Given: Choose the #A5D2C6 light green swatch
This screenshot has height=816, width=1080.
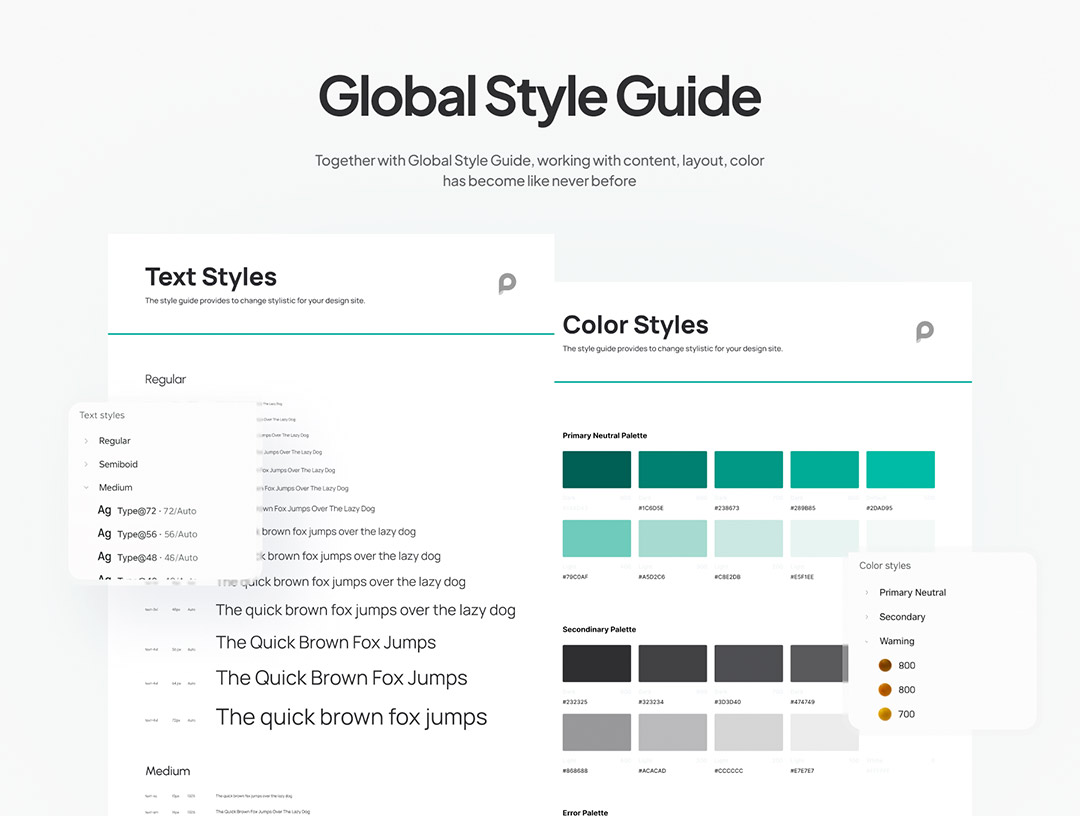Looking at the screenshot, I should pos(672,538).
